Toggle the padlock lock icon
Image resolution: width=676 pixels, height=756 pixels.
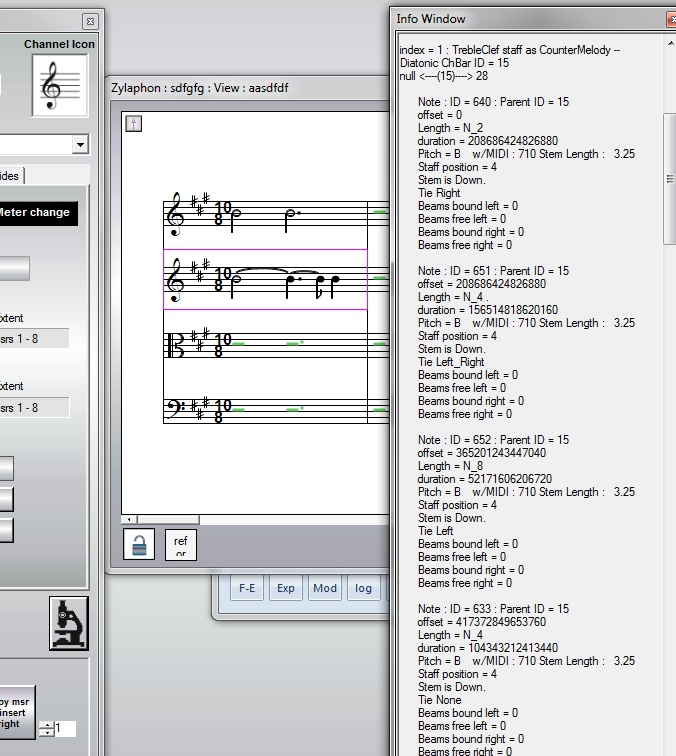(x=139, y=545)
